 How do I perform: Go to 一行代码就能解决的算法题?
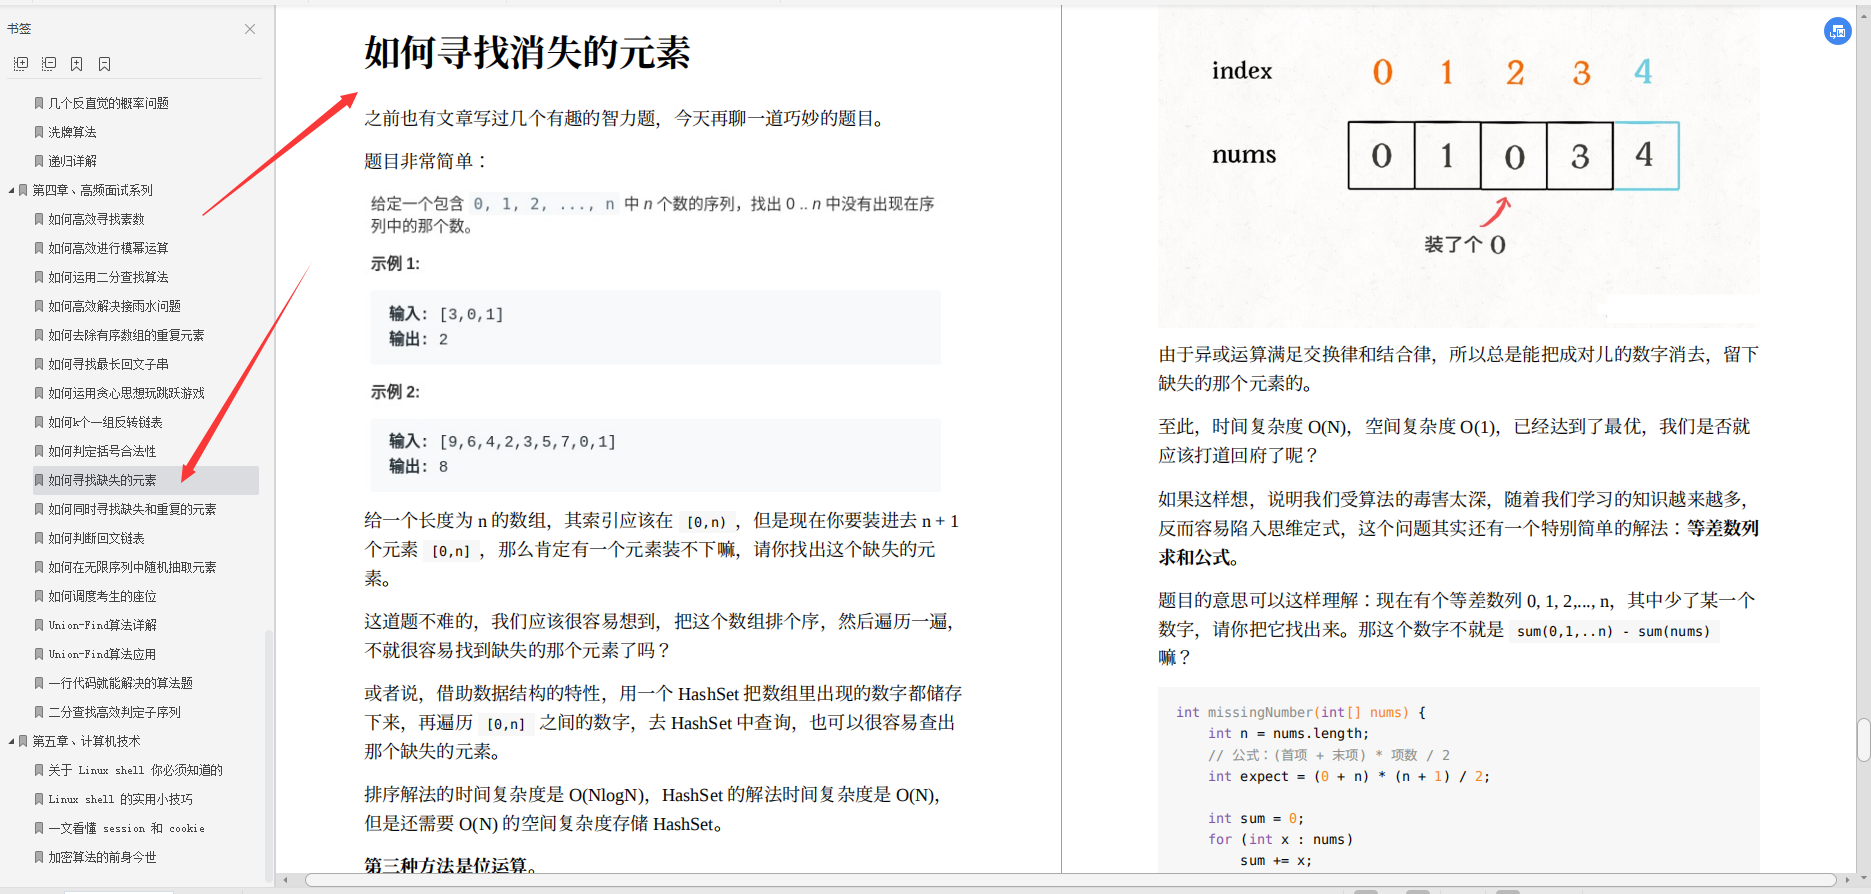pyautogui.click(x=120, y=683)
